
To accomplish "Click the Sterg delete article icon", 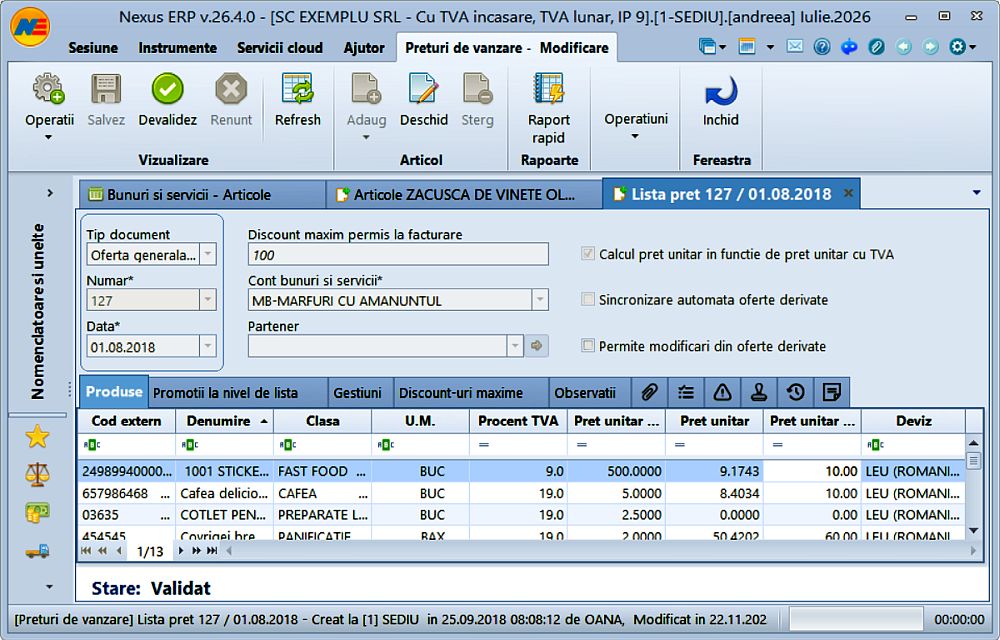I will (477, 89).
